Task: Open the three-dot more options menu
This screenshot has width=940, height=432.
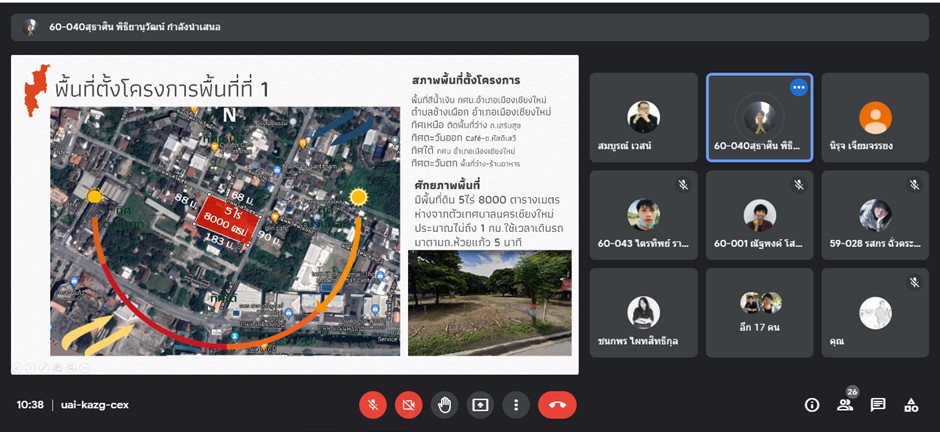Action: (x=516, y=405)
